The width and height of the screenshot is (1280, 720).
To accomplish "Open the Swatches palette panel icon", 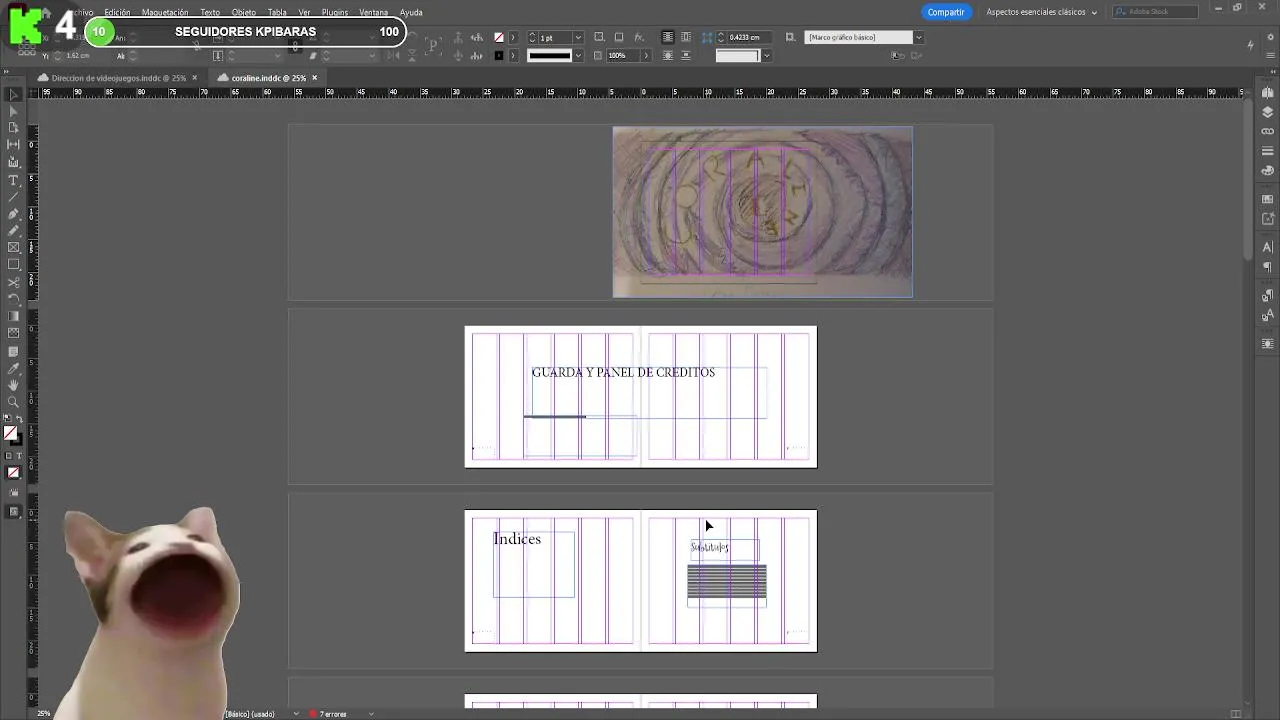I will pos(1268,199).
